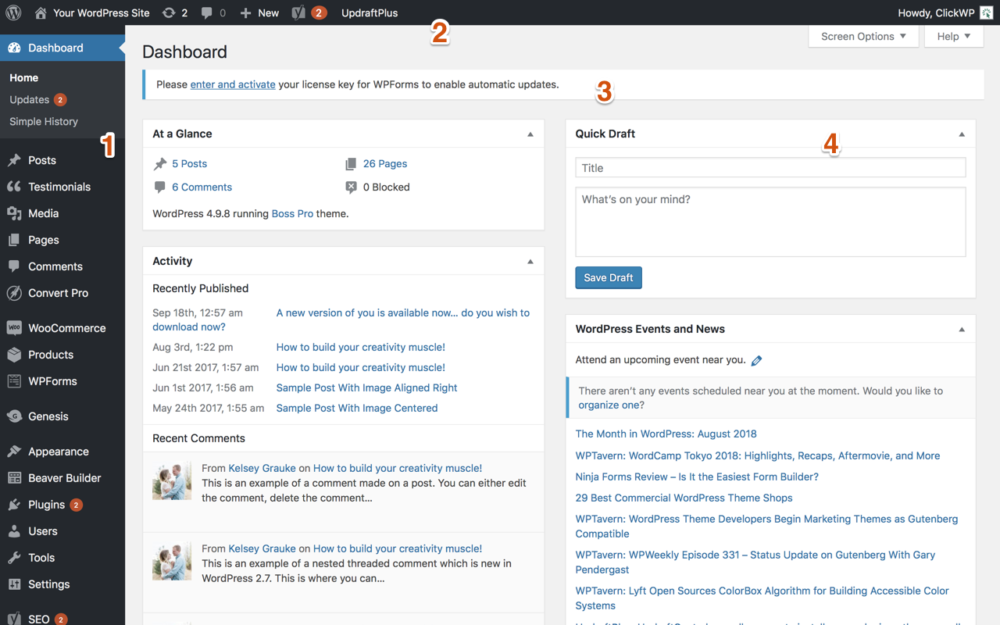
Task: Select Simple History in the Dashboard submenu
Action: 43,122
